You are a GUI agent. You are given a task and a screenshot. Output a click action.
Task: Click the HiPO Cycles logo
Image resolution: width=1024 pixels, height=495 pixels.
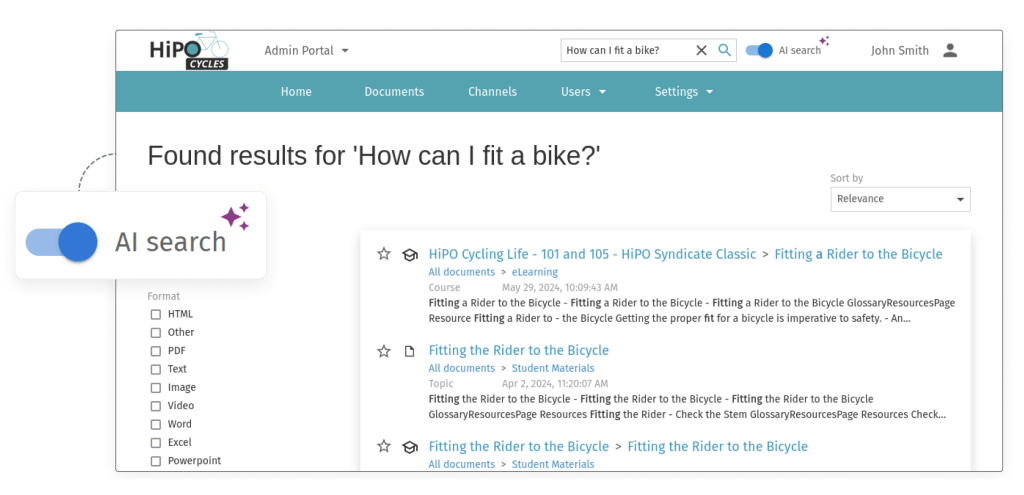click(189, 50)
